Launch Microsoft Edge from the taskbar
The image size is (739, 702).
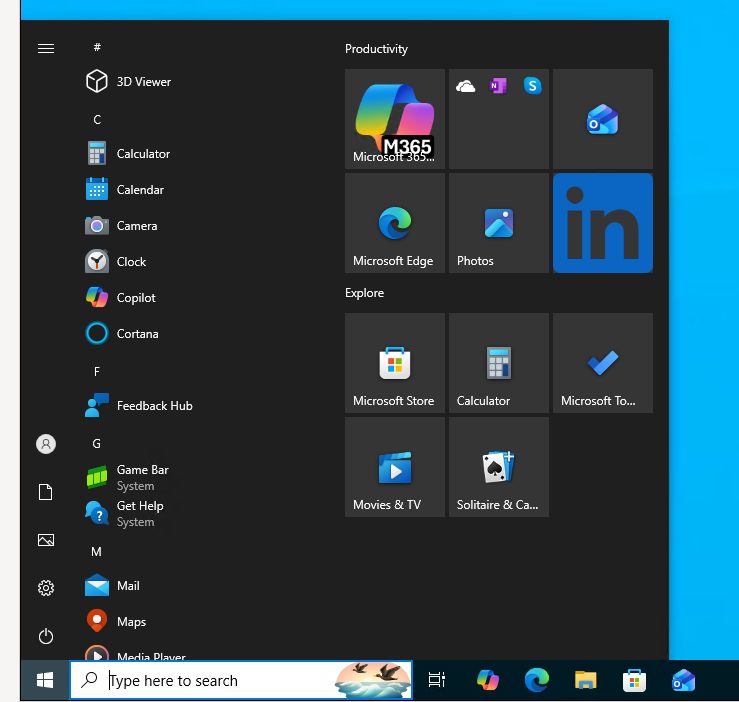[x=536, y=680]
